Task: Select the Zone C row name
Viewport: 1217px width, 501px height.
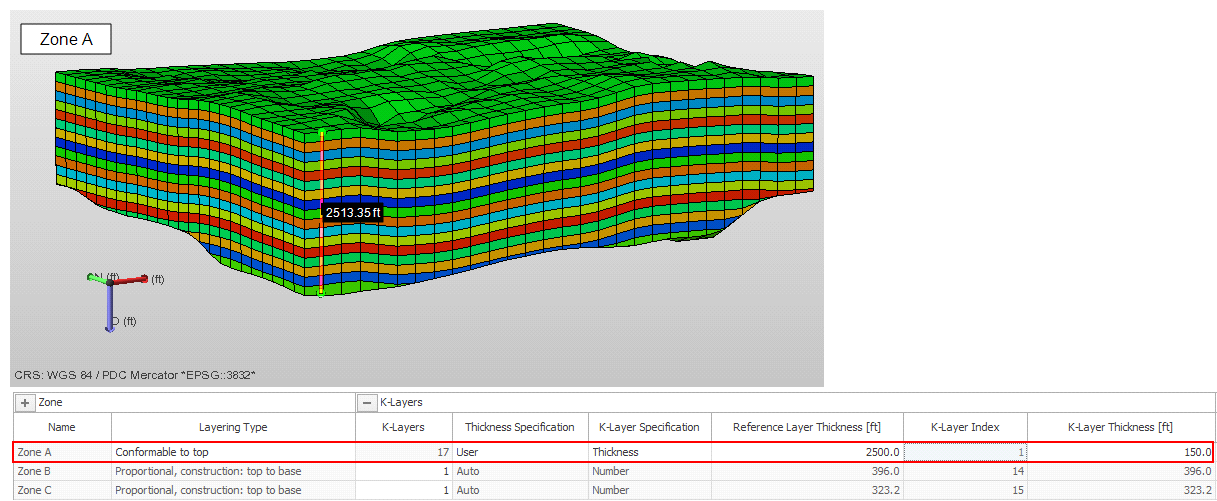Action: pos(35,490)
